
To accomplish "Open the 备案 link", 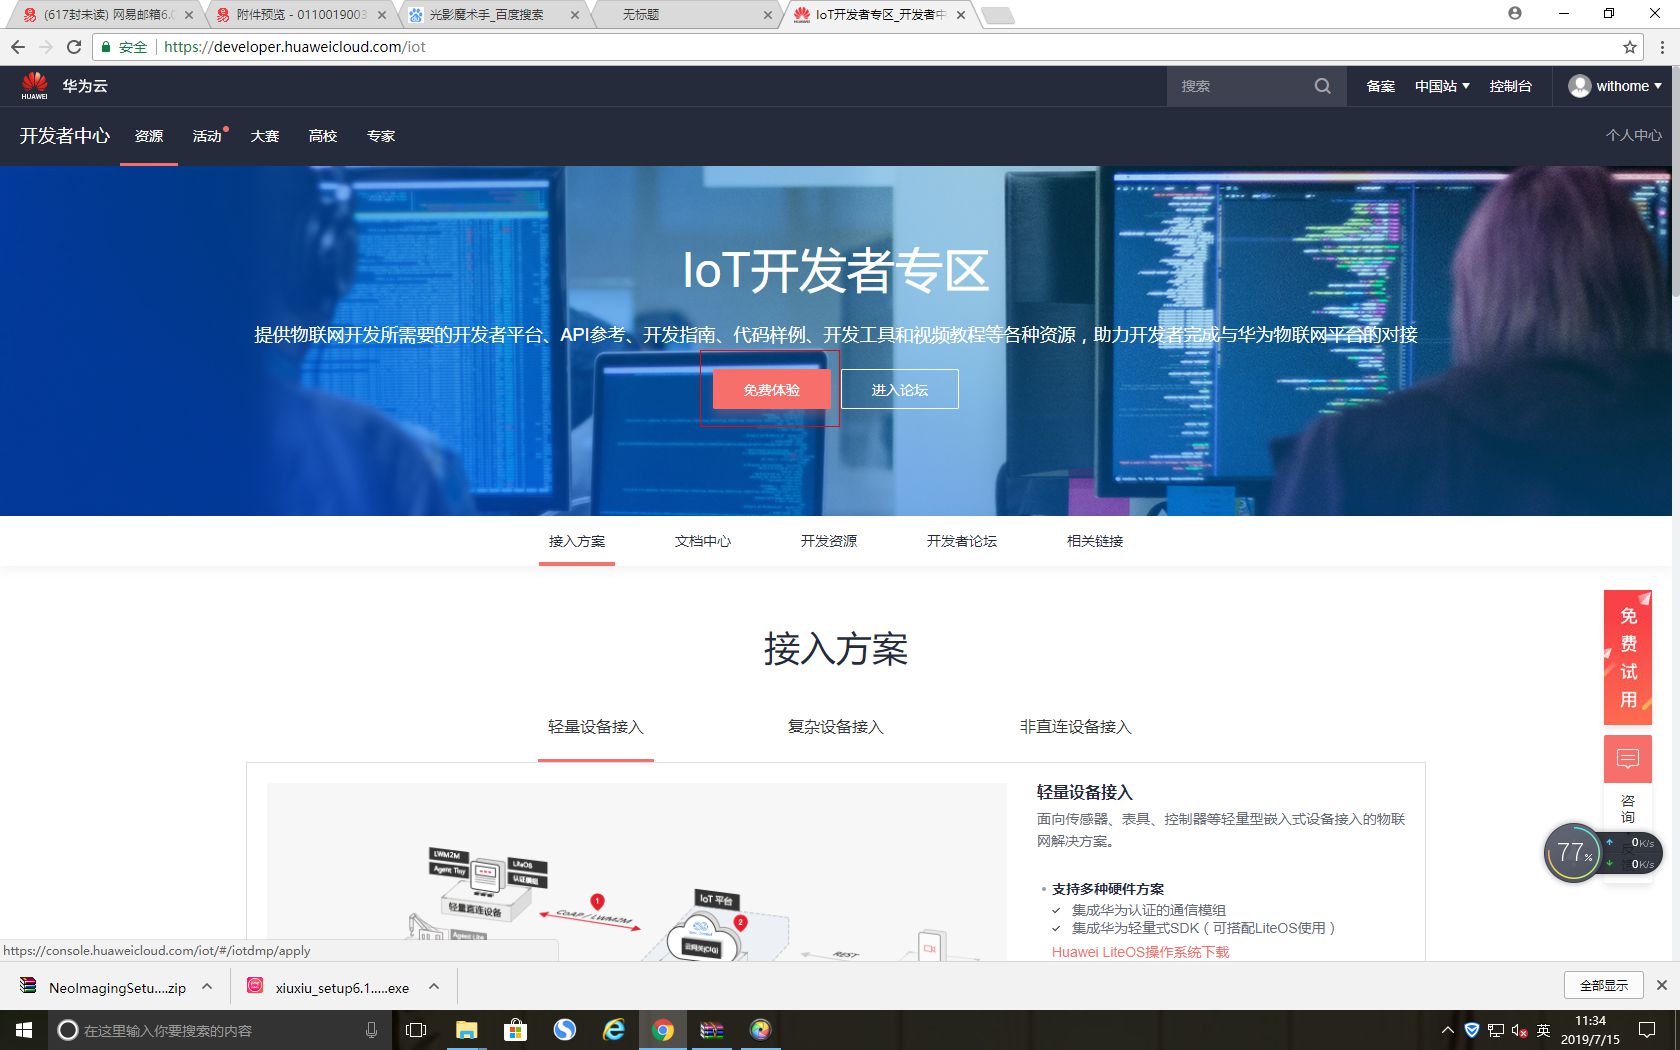I will [x=1381, y=86].
